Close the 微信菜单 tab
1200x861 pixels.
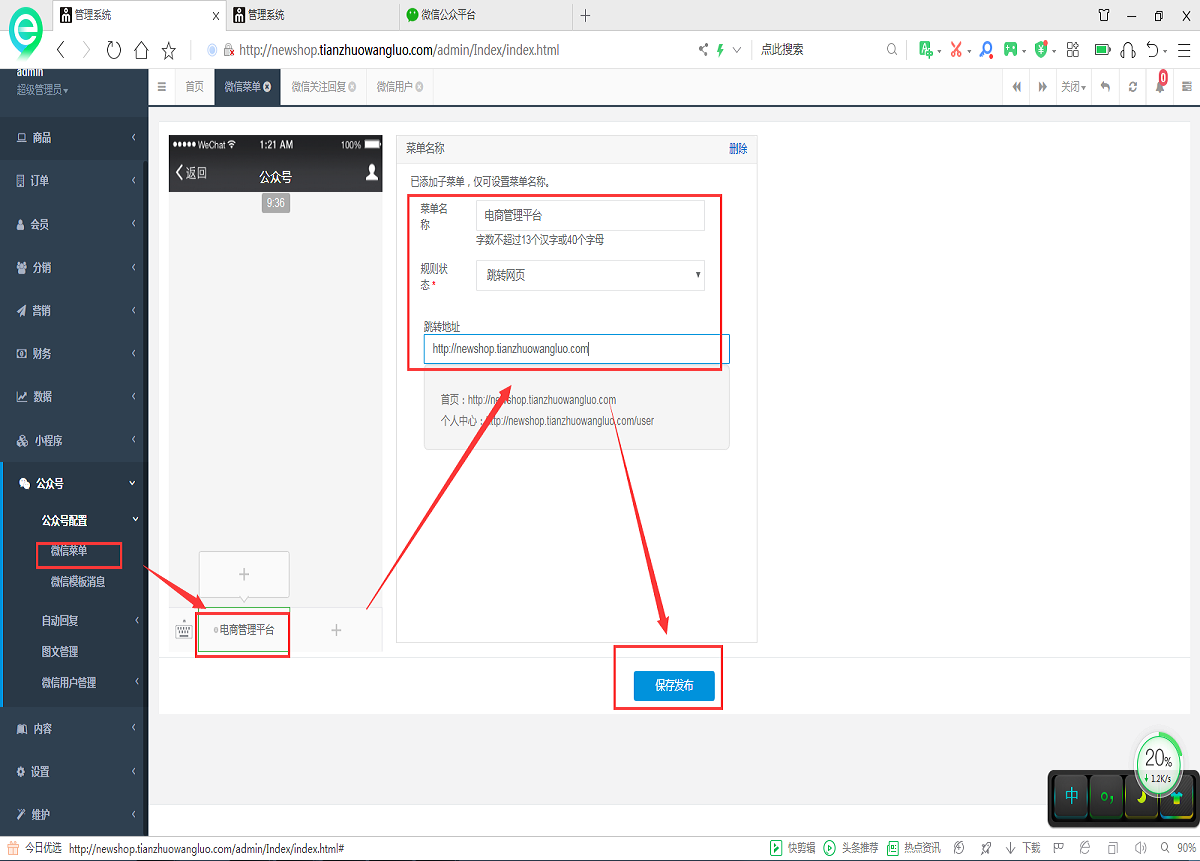click(x=267, y=87)
